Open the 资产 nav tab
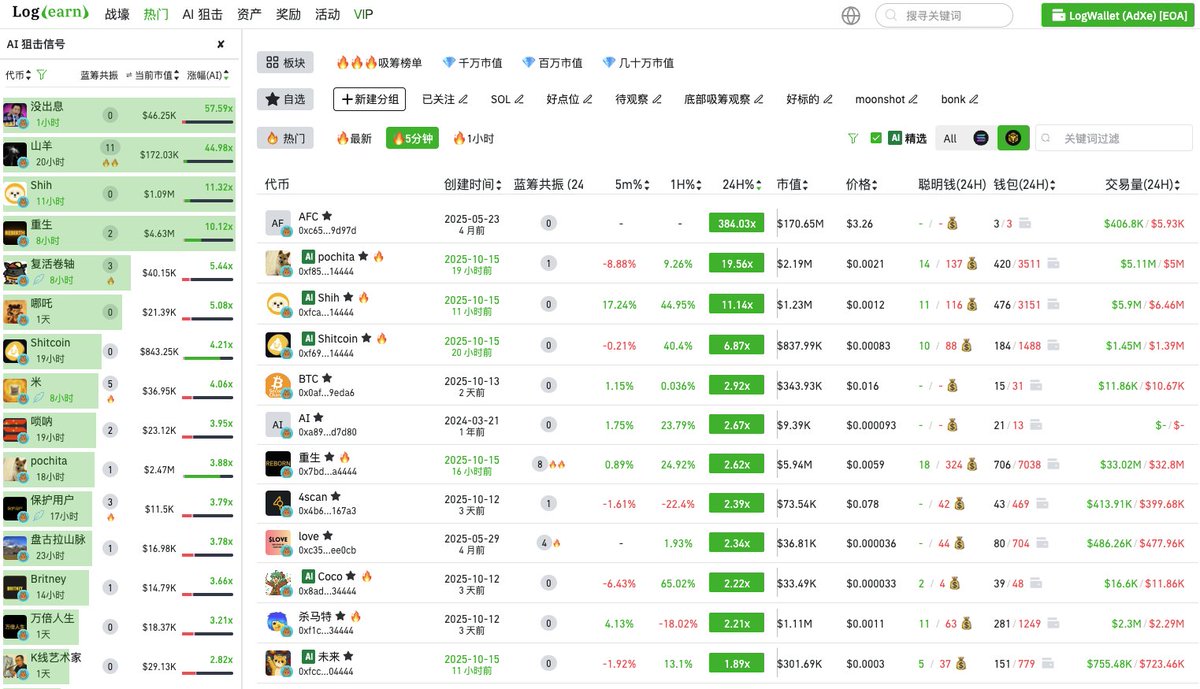The image size is (1200, 689). 250,15
